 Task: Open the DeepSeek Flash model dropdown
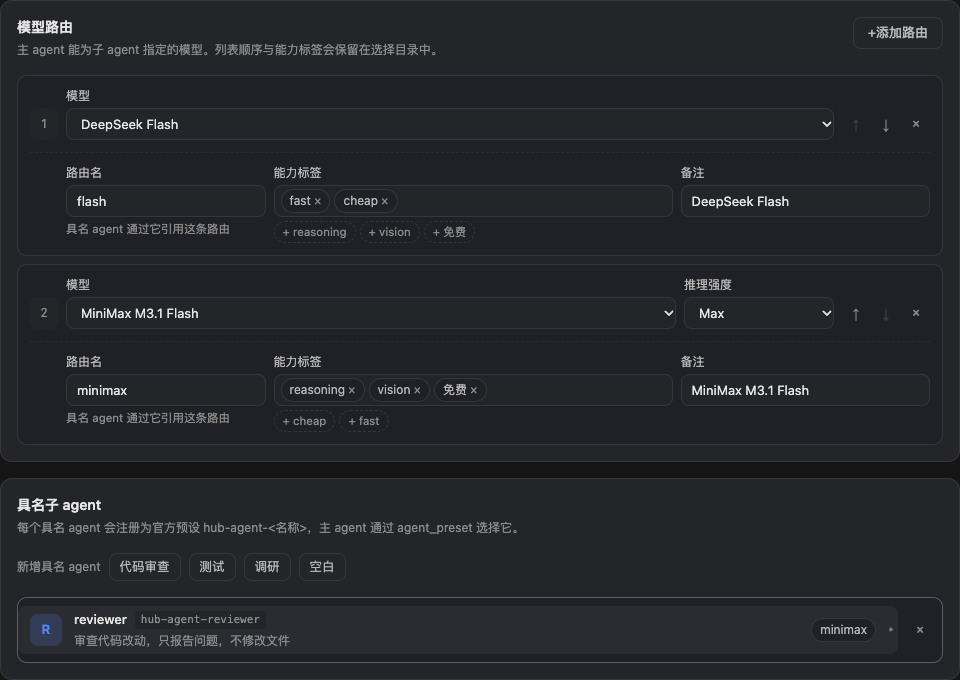pyautogui.click(x=449, y=124)
